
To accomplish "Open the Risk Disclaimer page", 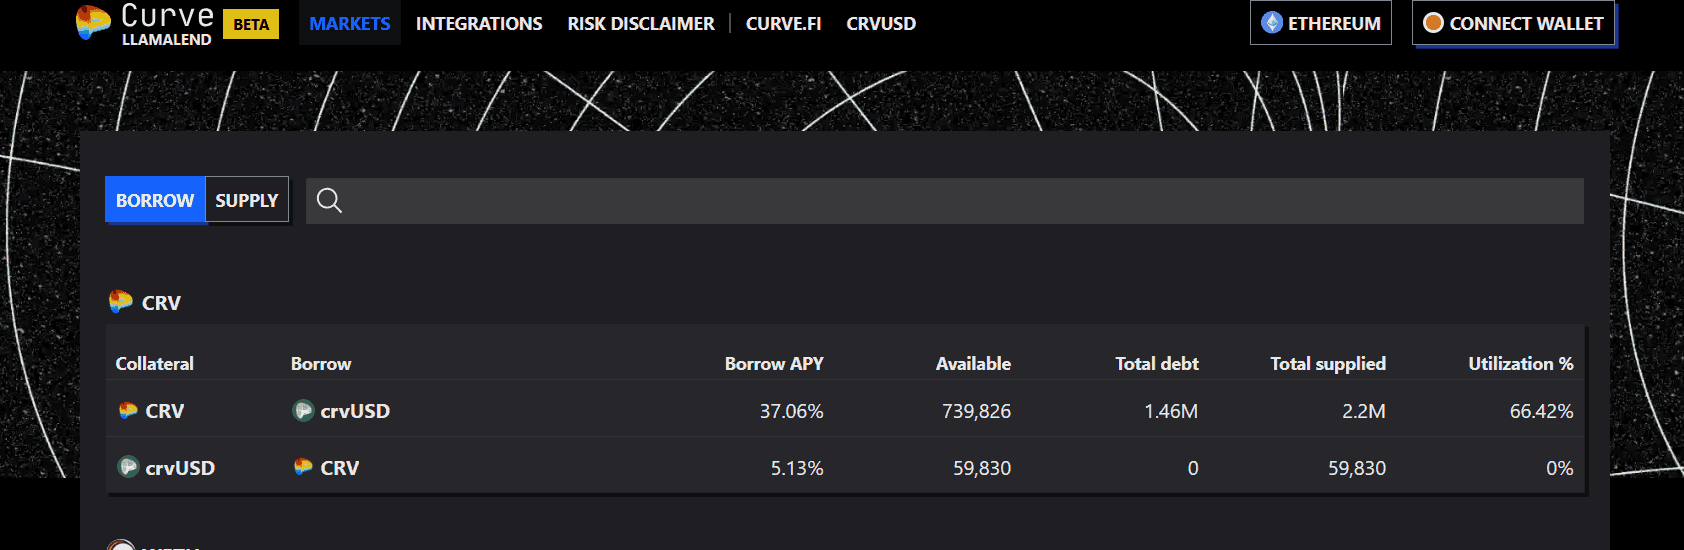I will (x=641, y=23).
